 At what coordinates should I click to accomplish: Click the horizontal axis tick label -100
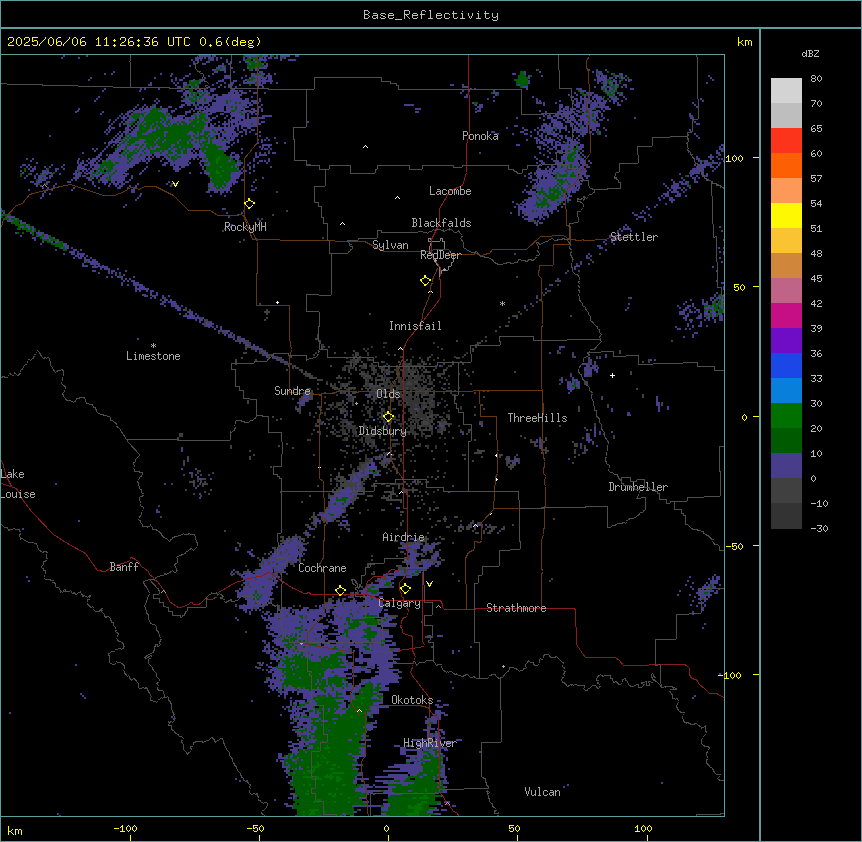pyautogui.click(x=125, y=828)
